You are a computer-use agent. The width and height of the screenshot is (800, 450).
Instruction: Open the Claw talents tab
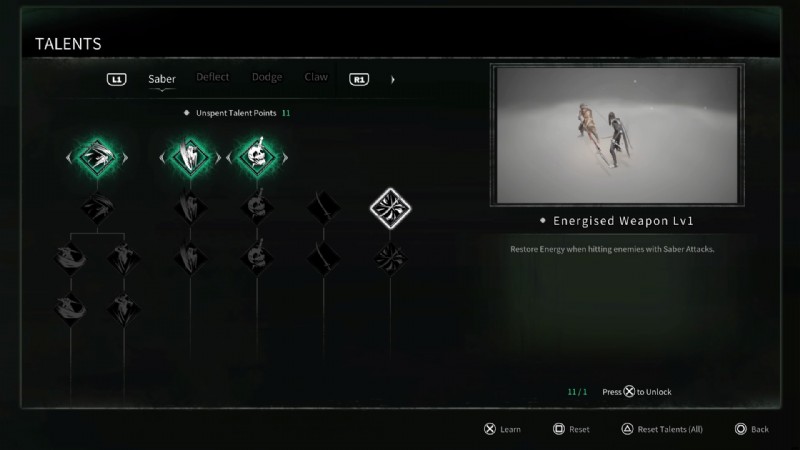point(316,77)
